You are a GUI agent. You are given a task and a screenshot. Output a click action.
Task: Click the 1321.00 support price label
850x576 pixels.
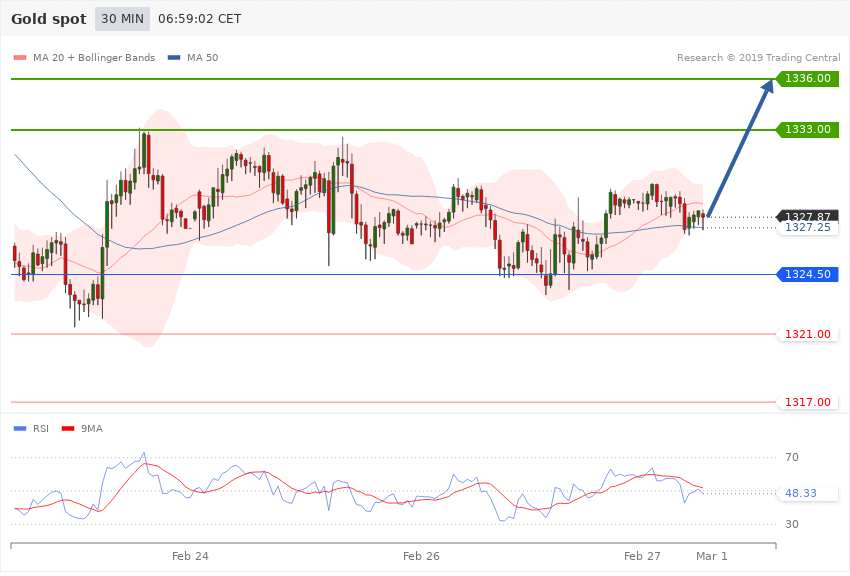tap(808, 334)
